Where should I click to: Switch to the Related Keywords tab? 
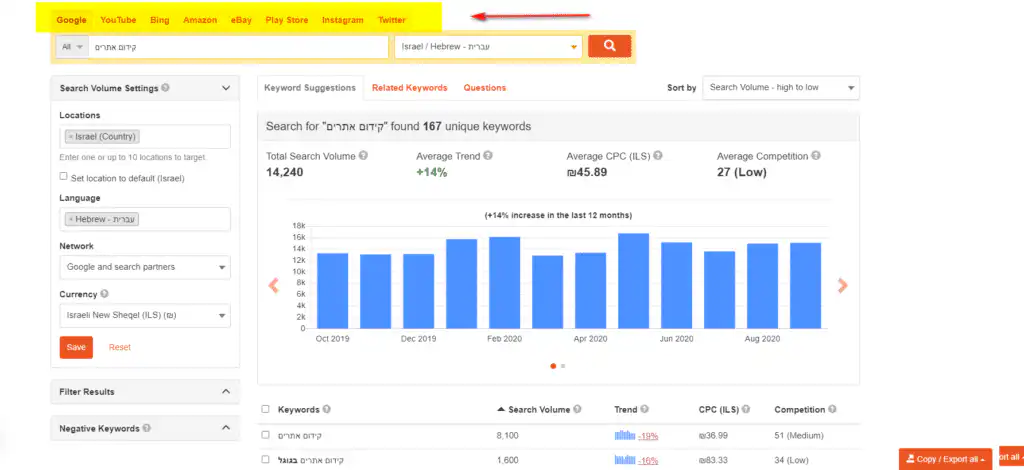coord(409,88)
